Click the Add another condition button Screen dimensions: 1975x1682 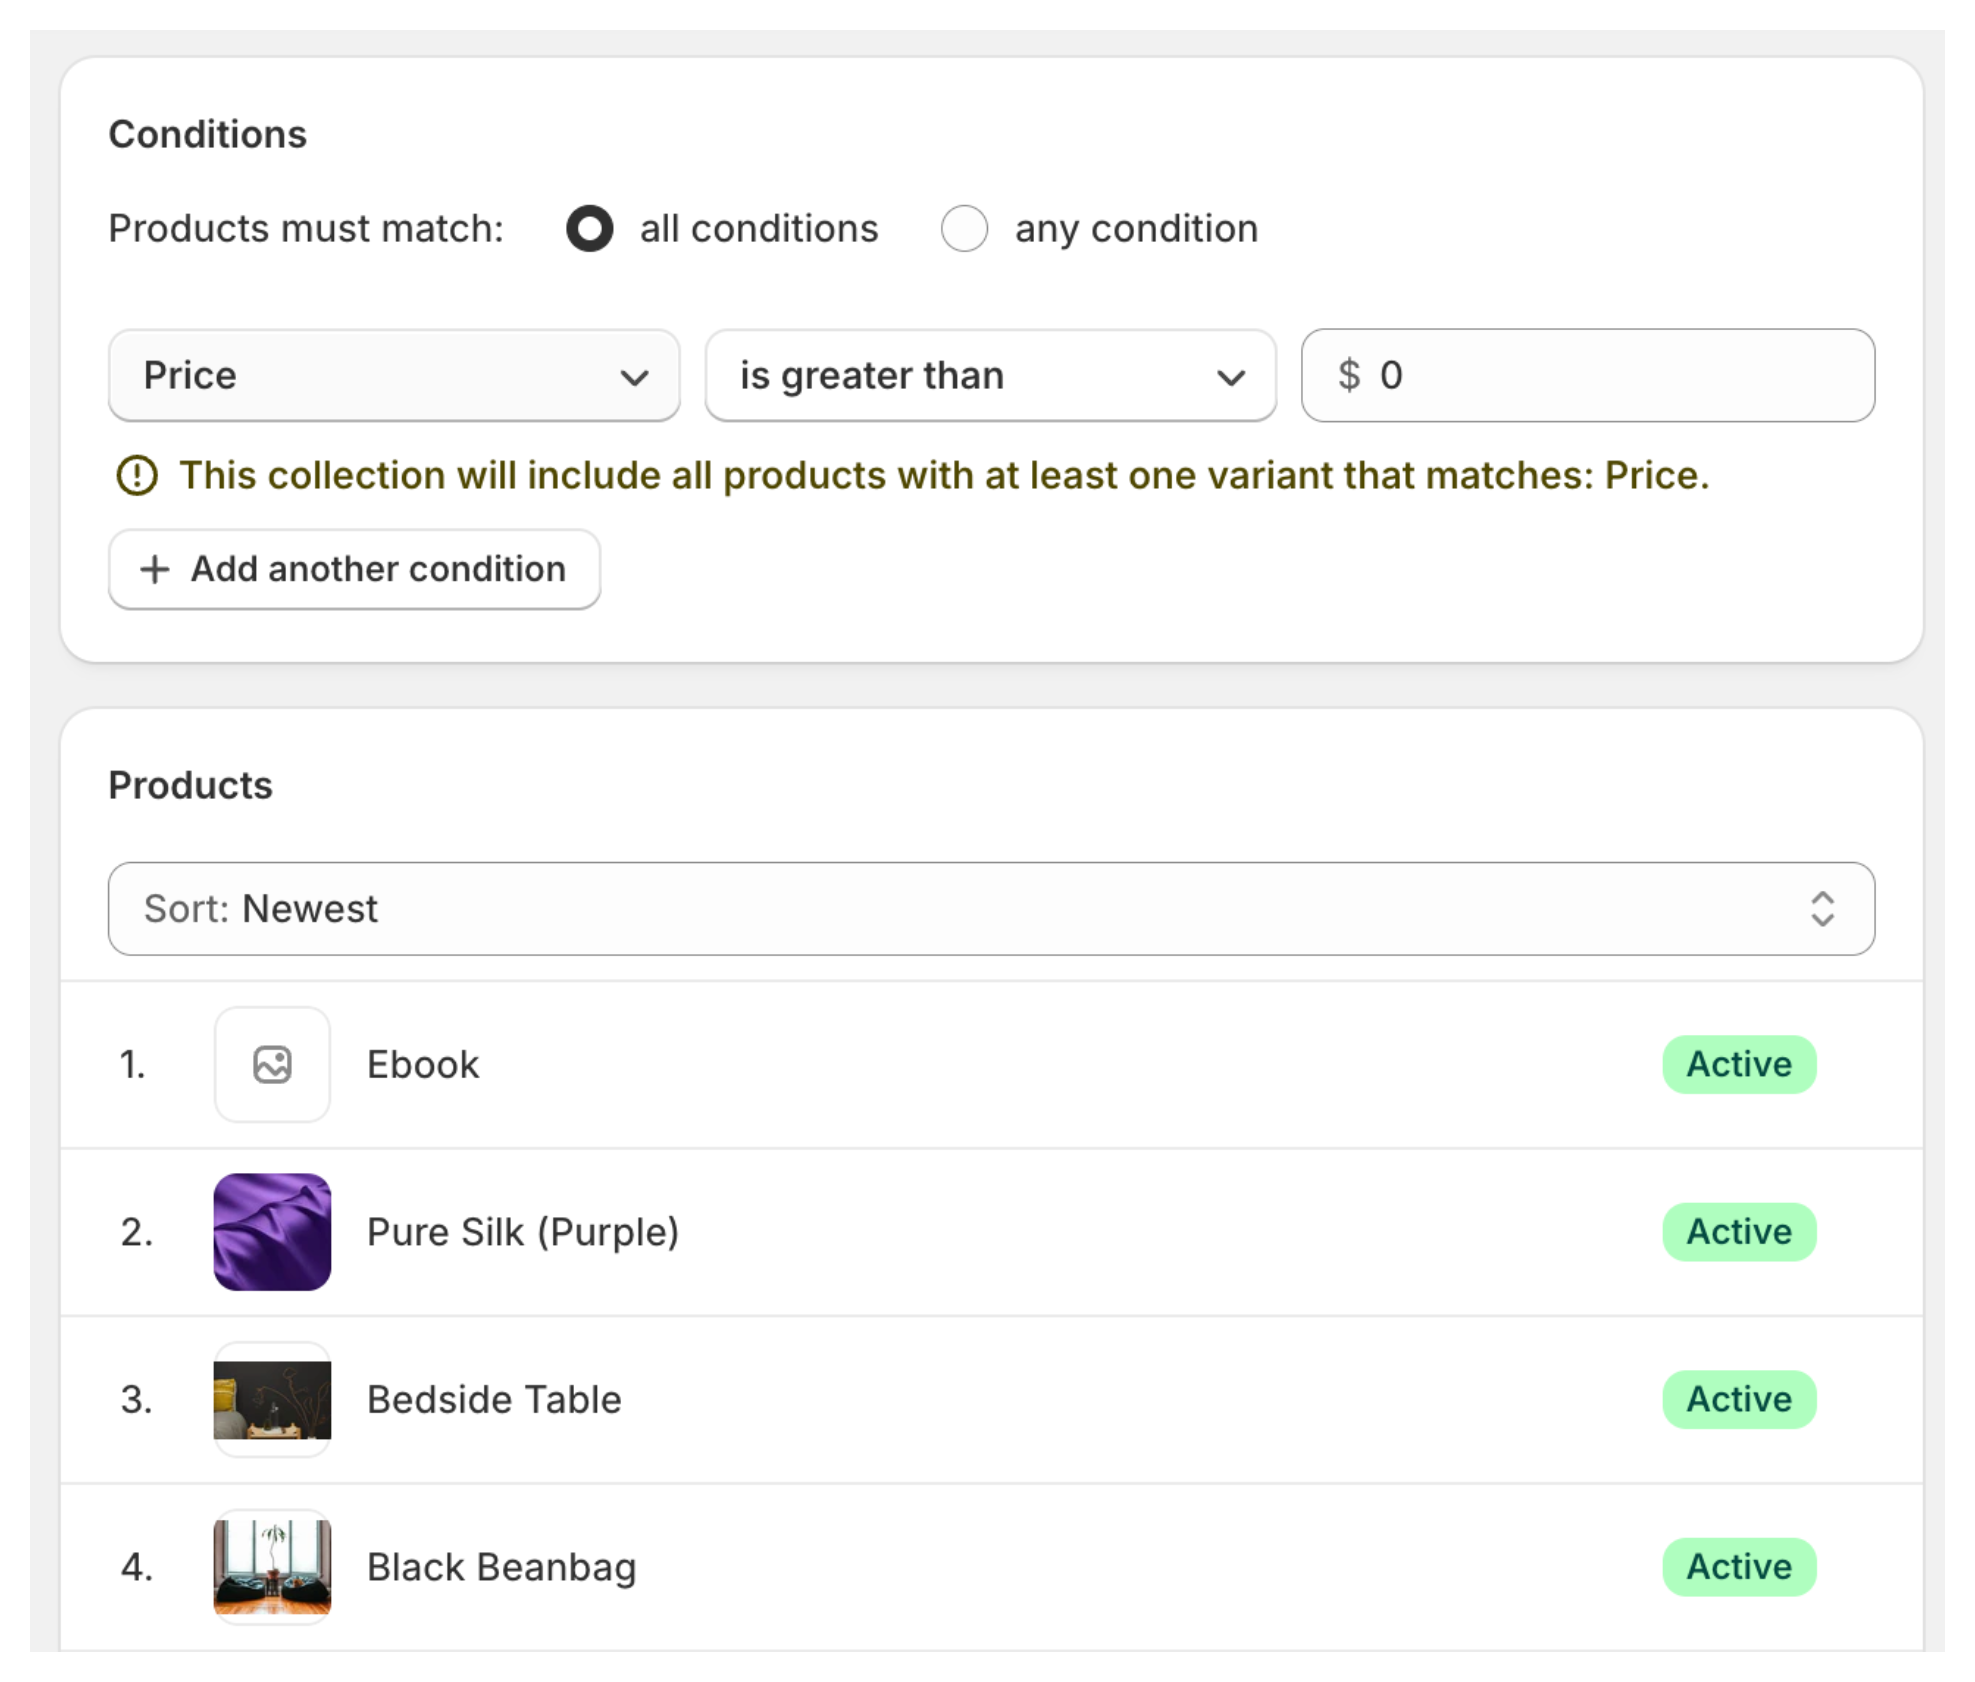355,569
